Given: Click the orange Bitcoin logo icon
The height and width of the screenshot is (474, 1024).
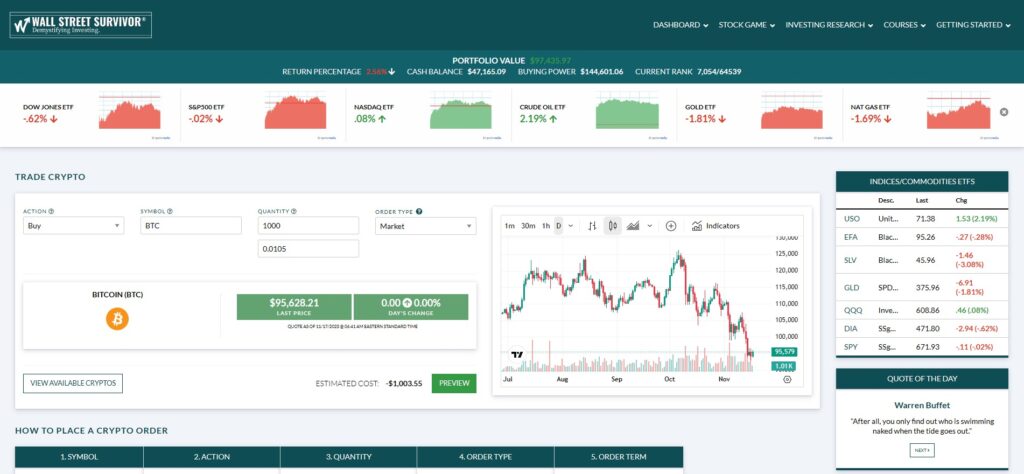Looking at the screenshot, I should point(117,319).
